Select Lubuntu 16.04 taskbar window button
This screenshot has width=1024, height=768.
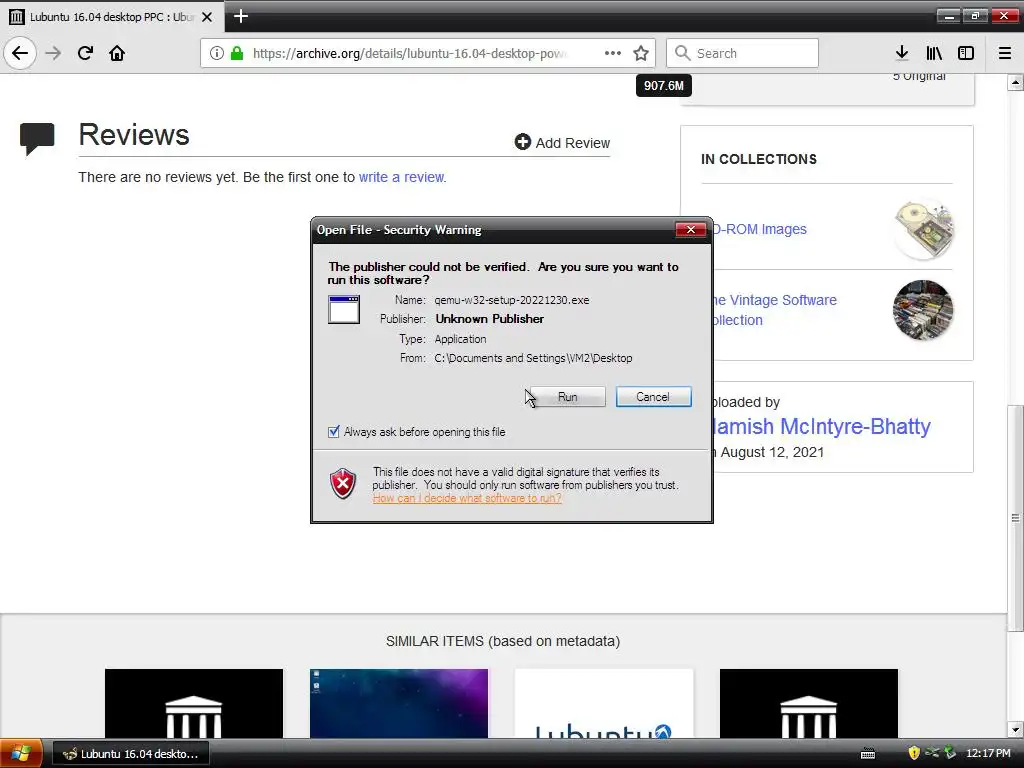coord(130,754)
